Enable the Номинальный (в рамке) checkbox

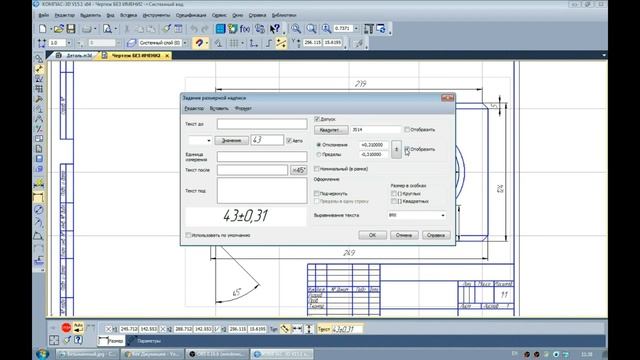pos(317,169)
